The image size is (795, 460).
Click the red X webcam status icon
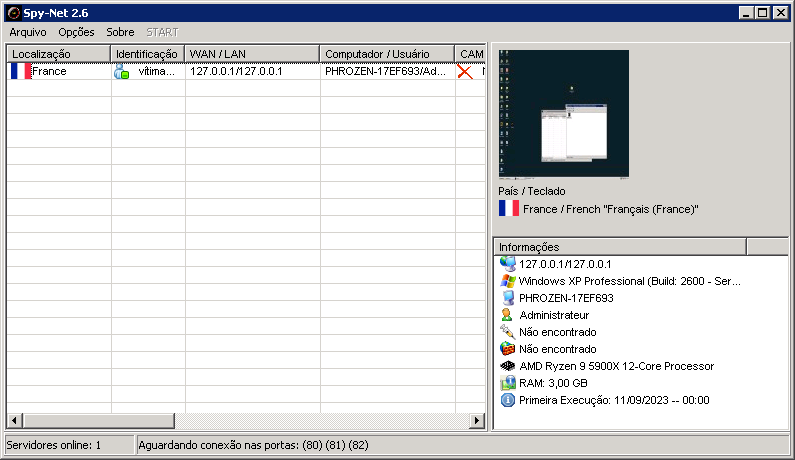click(x=465, y=72)
